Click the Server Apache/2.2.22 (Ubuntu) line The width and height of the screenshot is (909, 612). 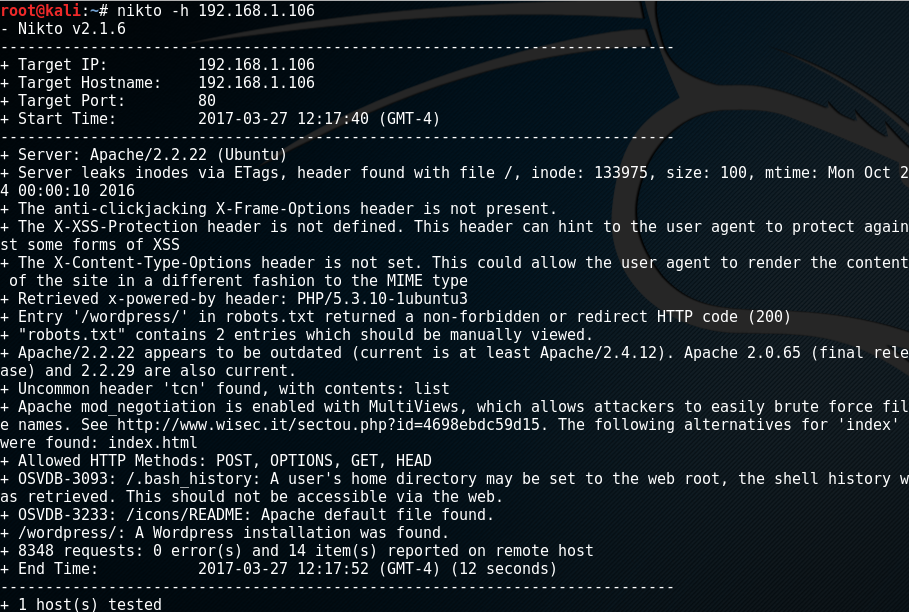(x=144, y=155)
